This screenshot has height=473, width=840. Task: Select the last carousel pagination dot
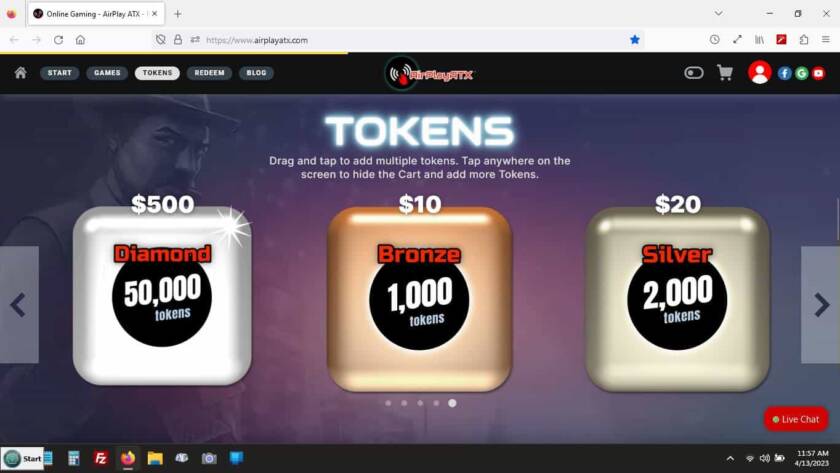coord(452,403)
